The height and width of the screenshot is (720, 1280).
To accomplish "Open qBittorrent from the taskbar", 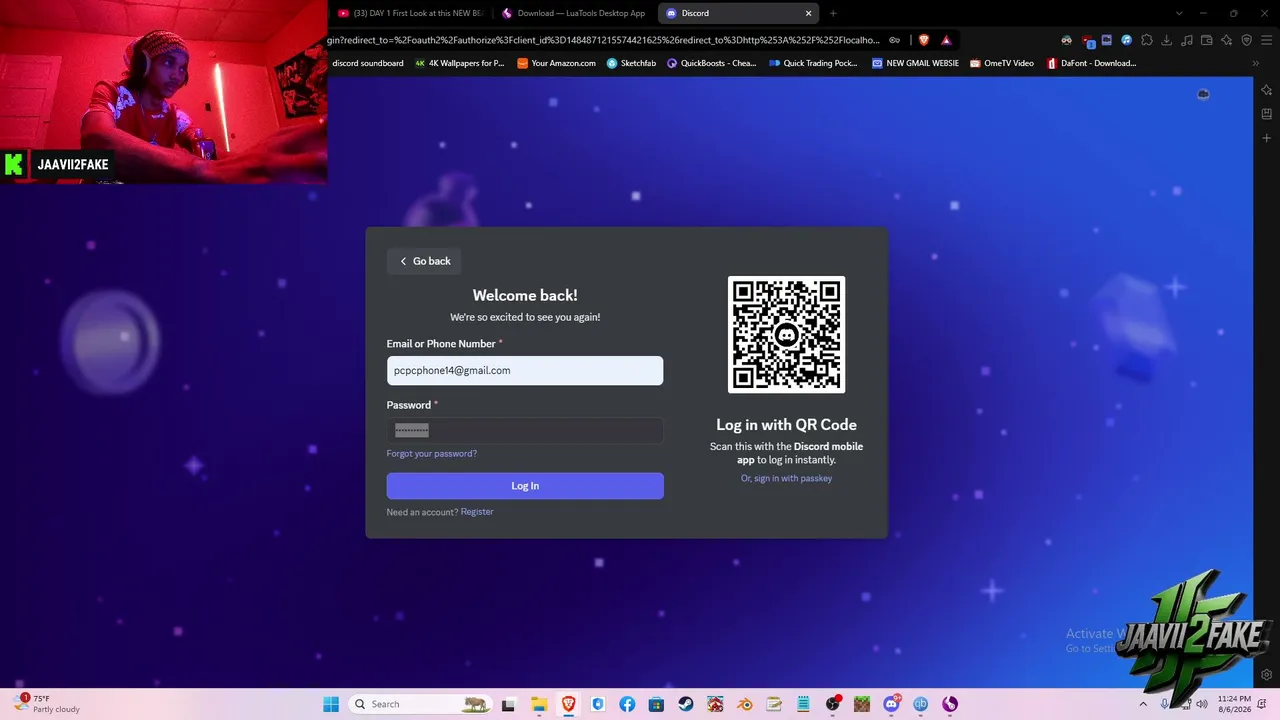I will (x=921, y=704).
